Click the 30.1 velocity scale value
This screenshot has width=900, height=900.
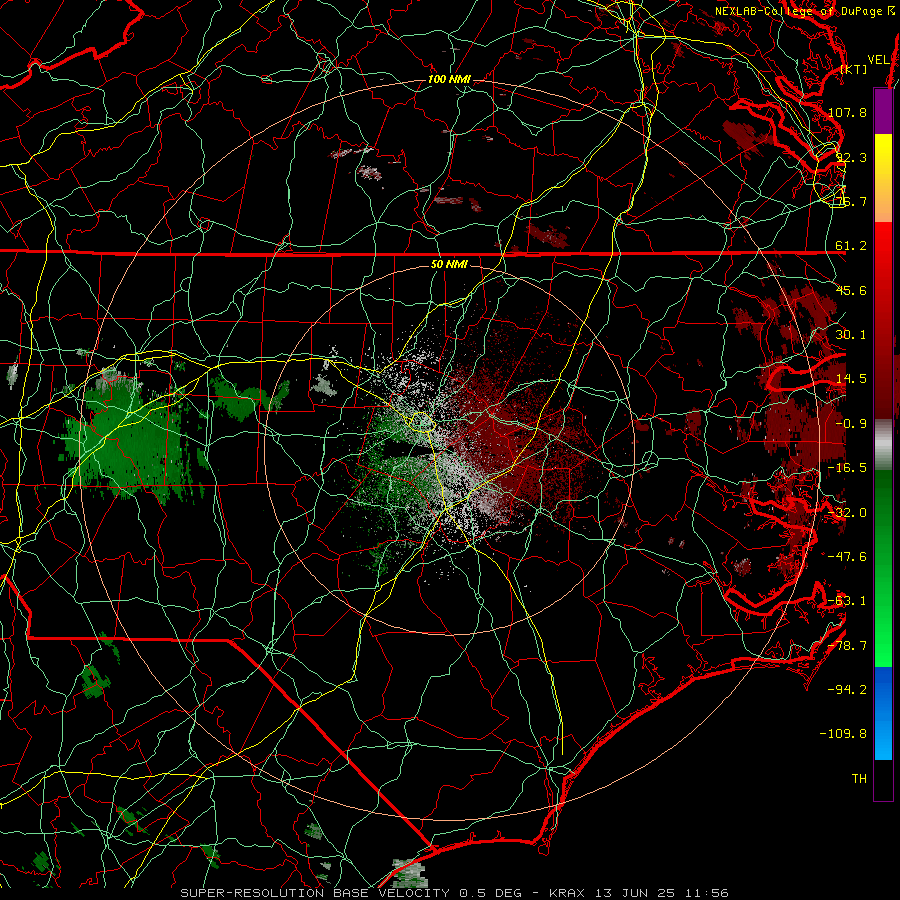[851, 335]
